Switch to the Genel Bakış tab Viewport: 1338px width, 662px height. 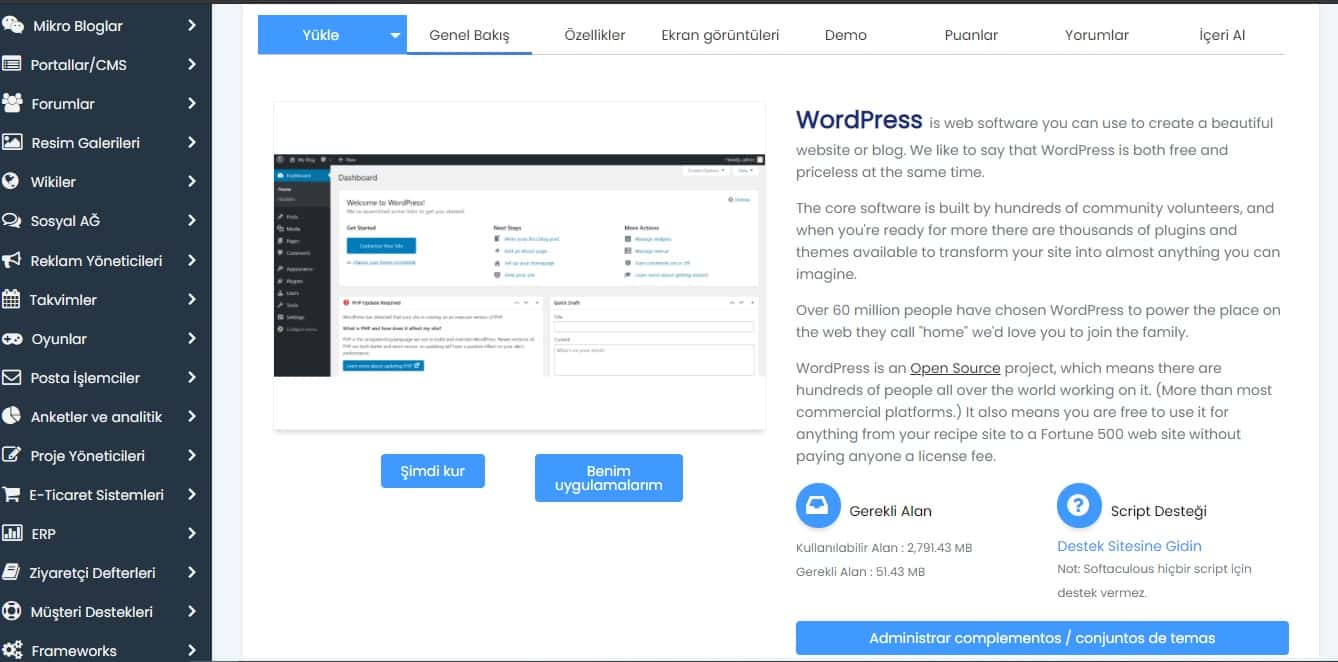(469, 35)
